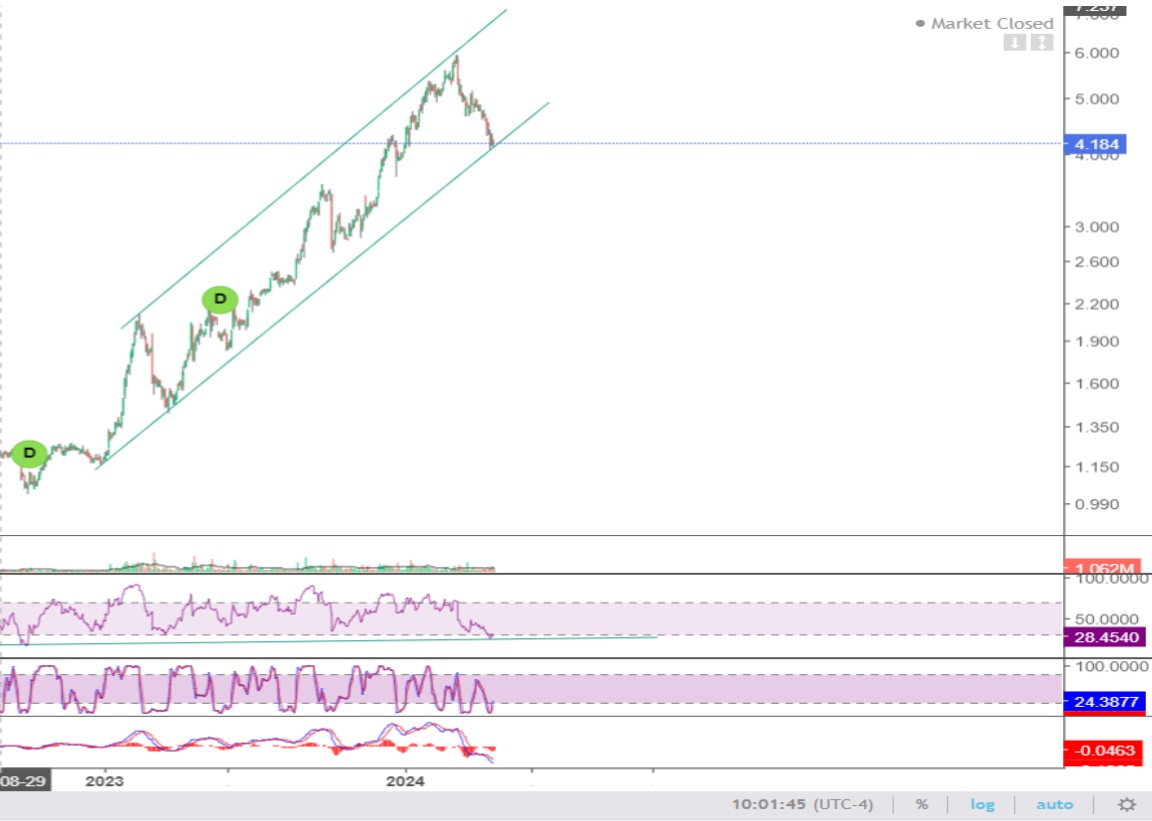Click the 2023 label on the time axis
1152x821 pixels.
coord(104,781)
